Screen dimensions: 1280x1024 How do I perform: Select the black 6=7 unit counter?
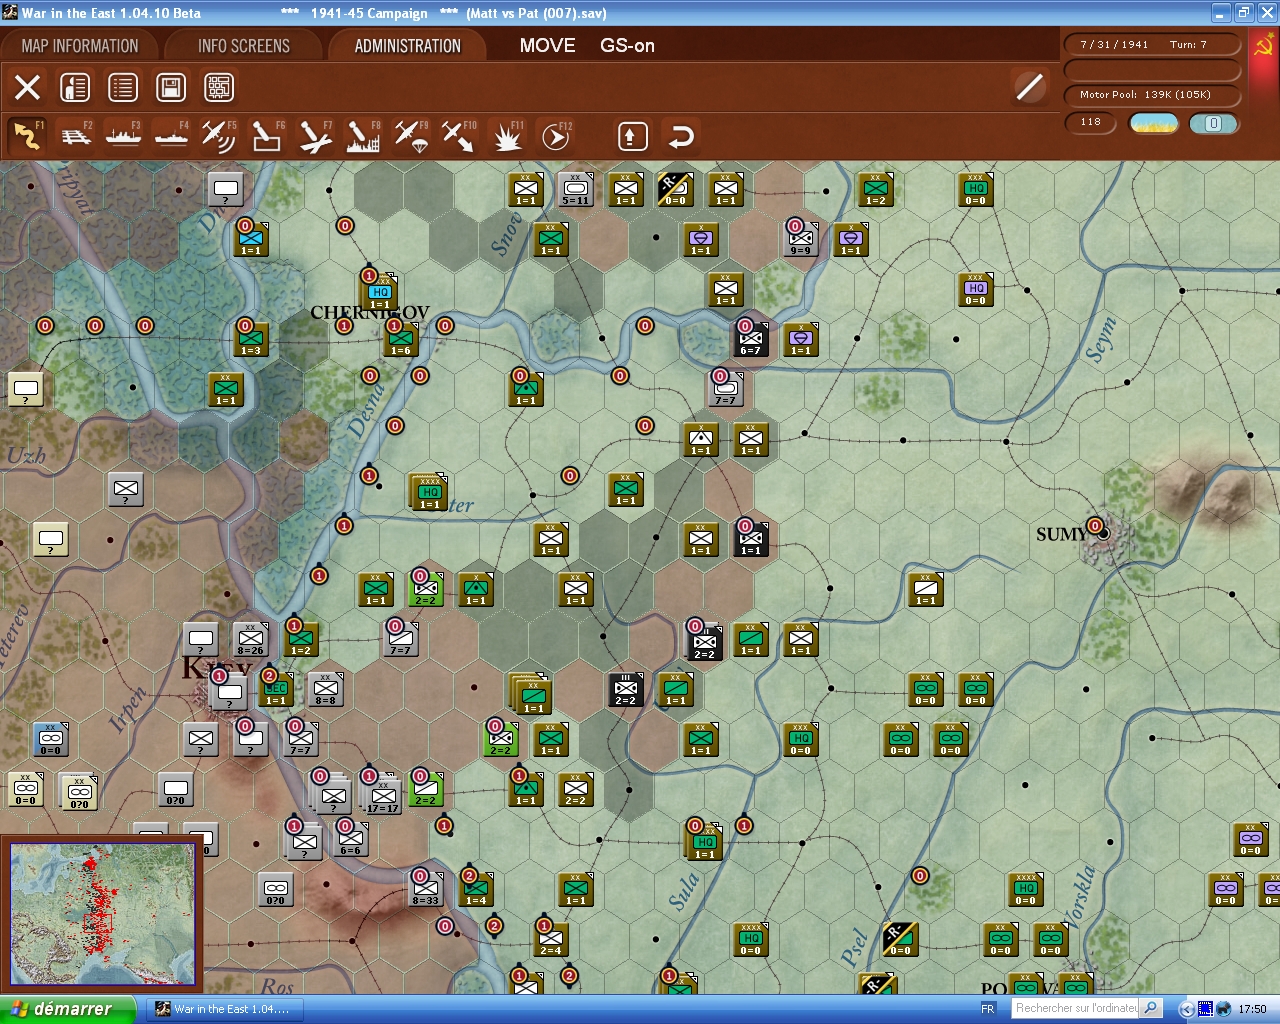750,339
